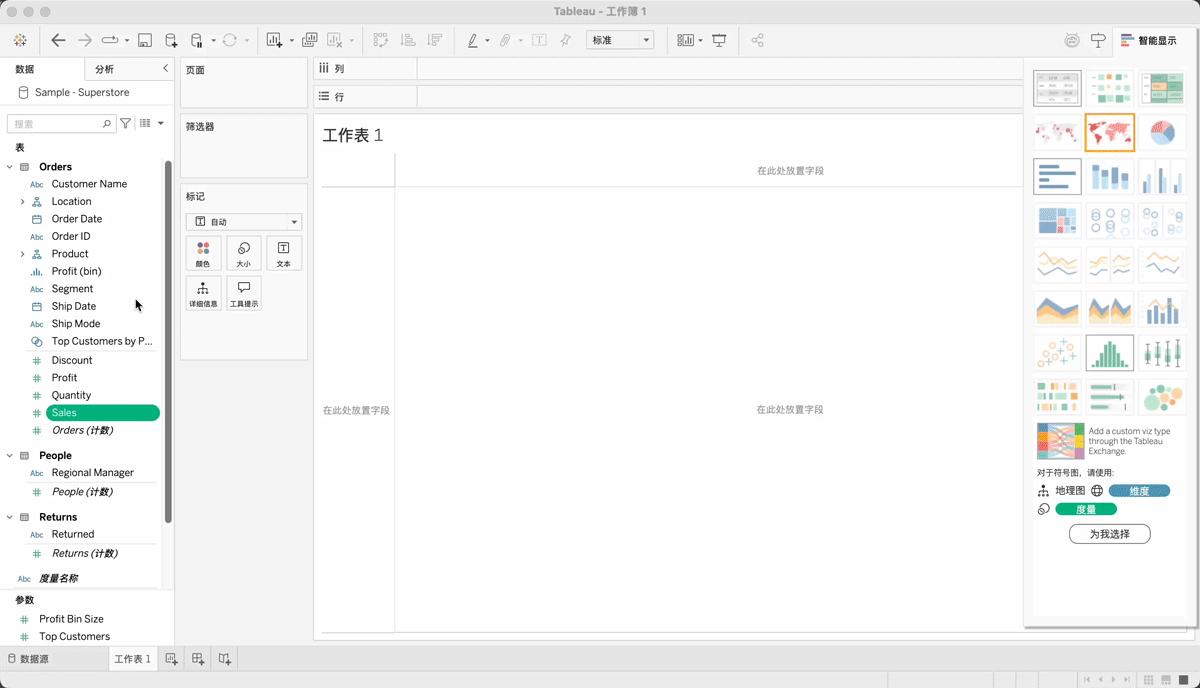Click the sort ascending toolbar icon
This screenshot has height=688, width=1200.
click(x=407, y=40)
